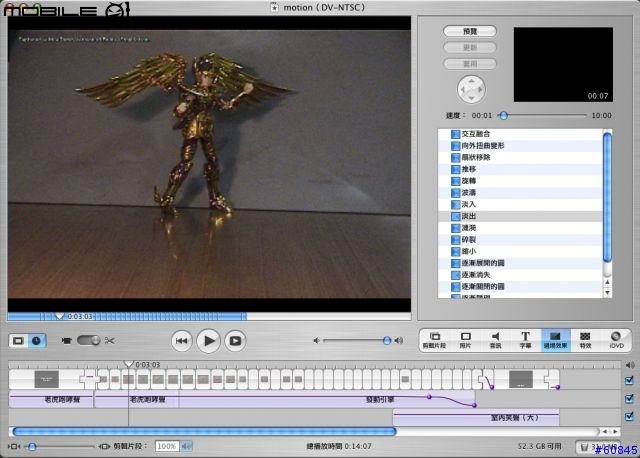Select the 向外扭曲變形 transition
Screen dimensions: 640x458
tap(520, 146)
